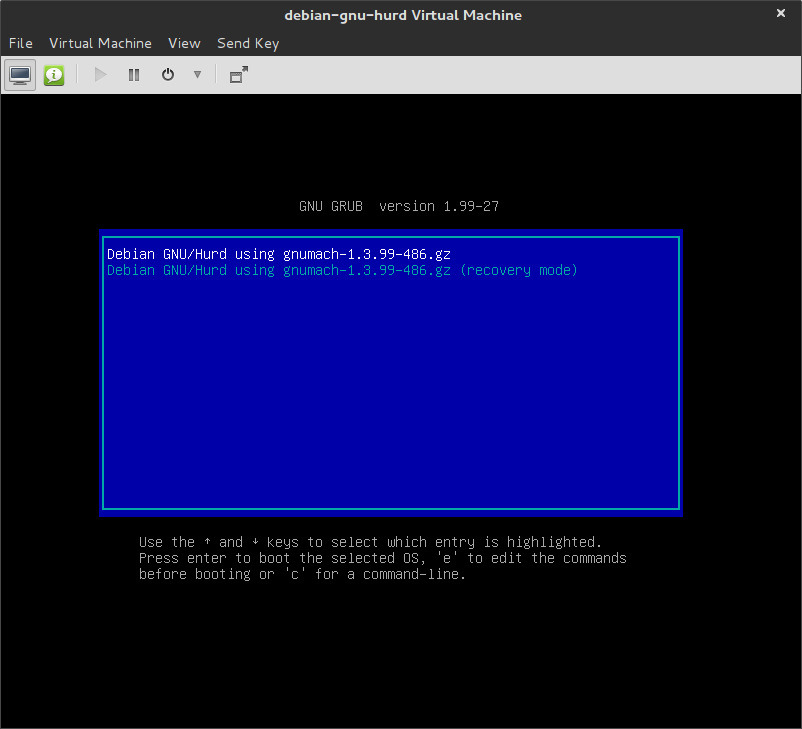
Task: Open the virtual hardware details view
Action: tap(54, 75)
